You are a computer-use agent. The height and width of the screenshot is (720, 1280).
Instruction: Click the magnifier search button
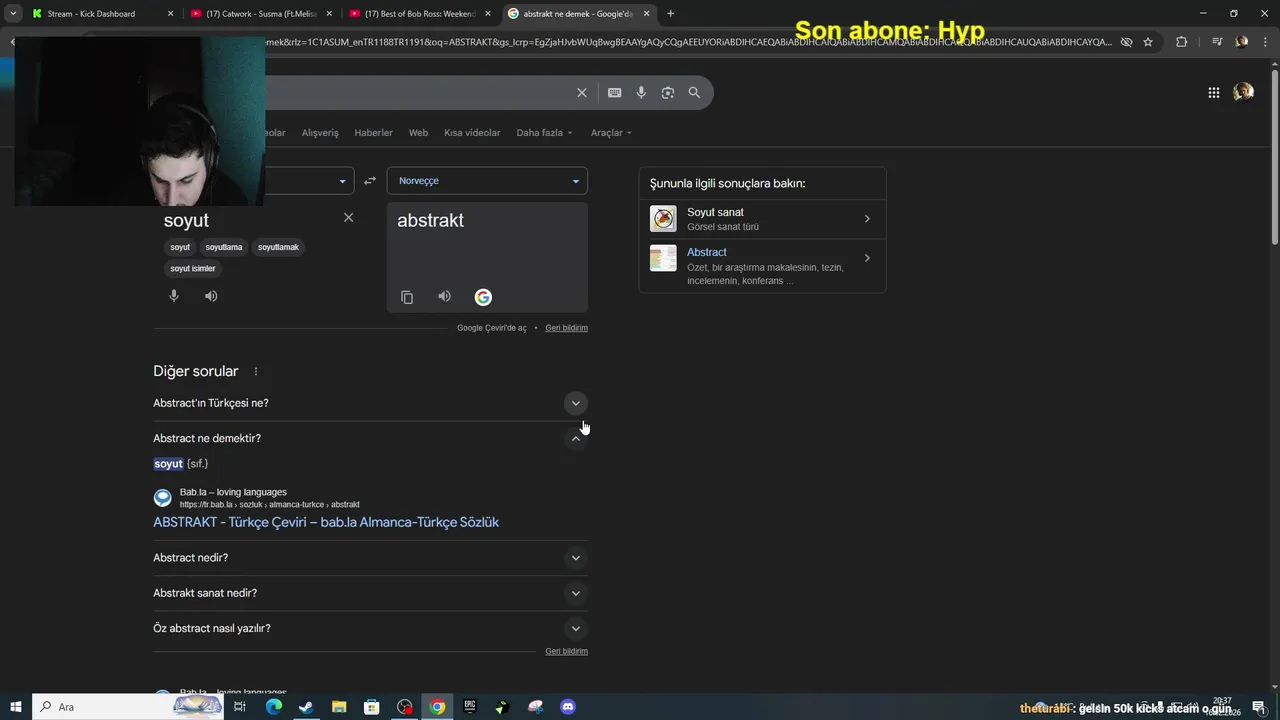pyautogui.click(x=694, y=92)
